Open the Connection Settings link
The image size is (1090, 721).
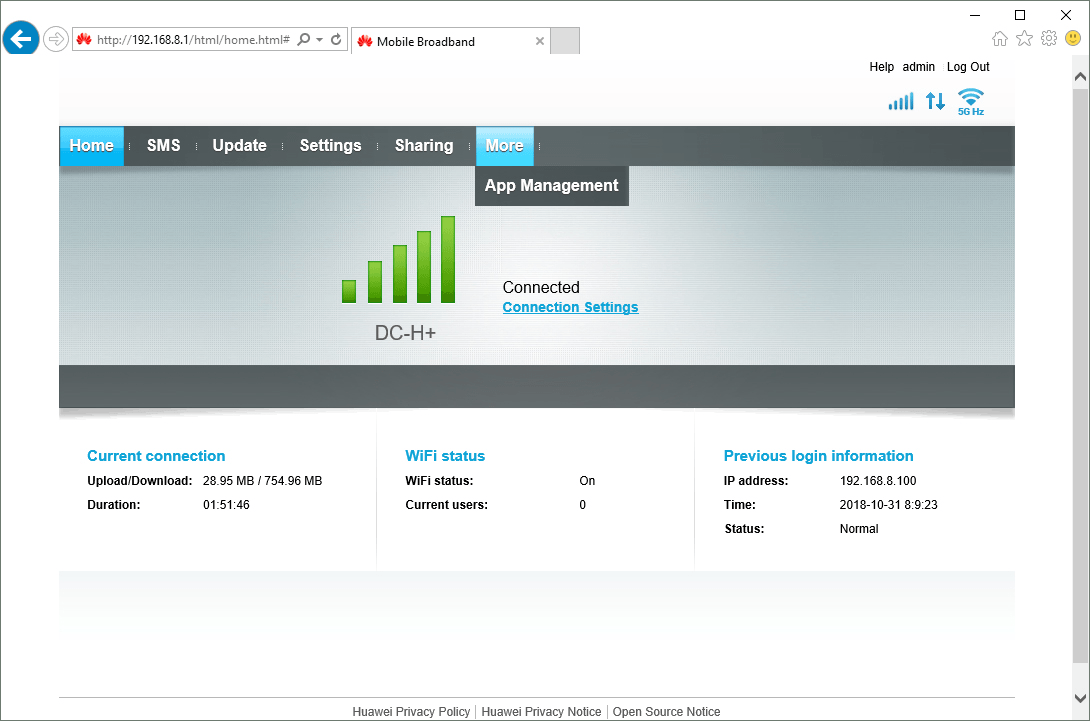[x=570, y=307]
